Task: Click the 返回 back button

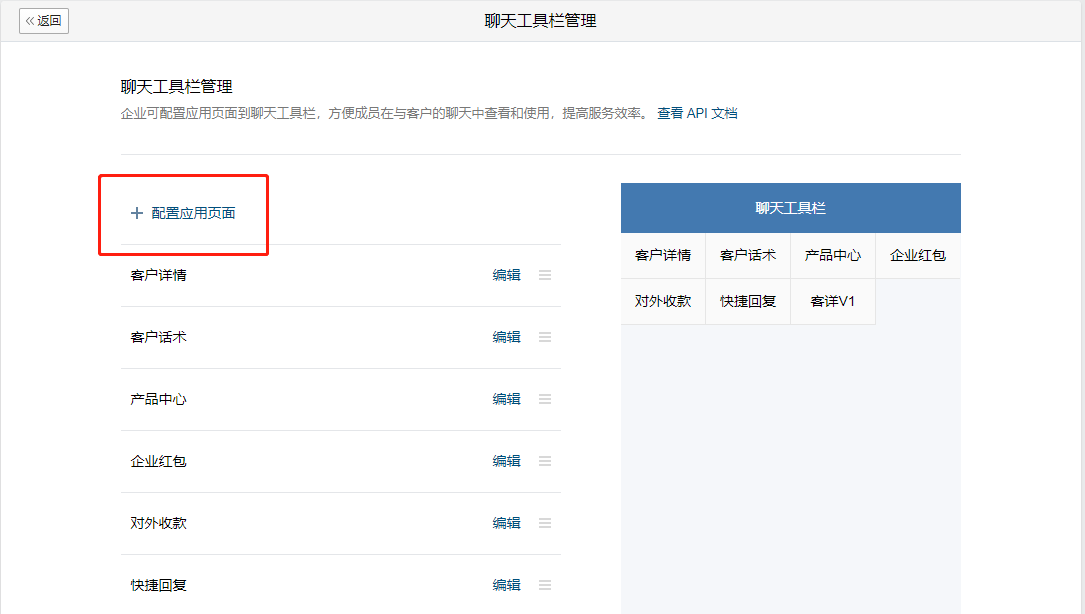Action: click(x=44, y=21)
